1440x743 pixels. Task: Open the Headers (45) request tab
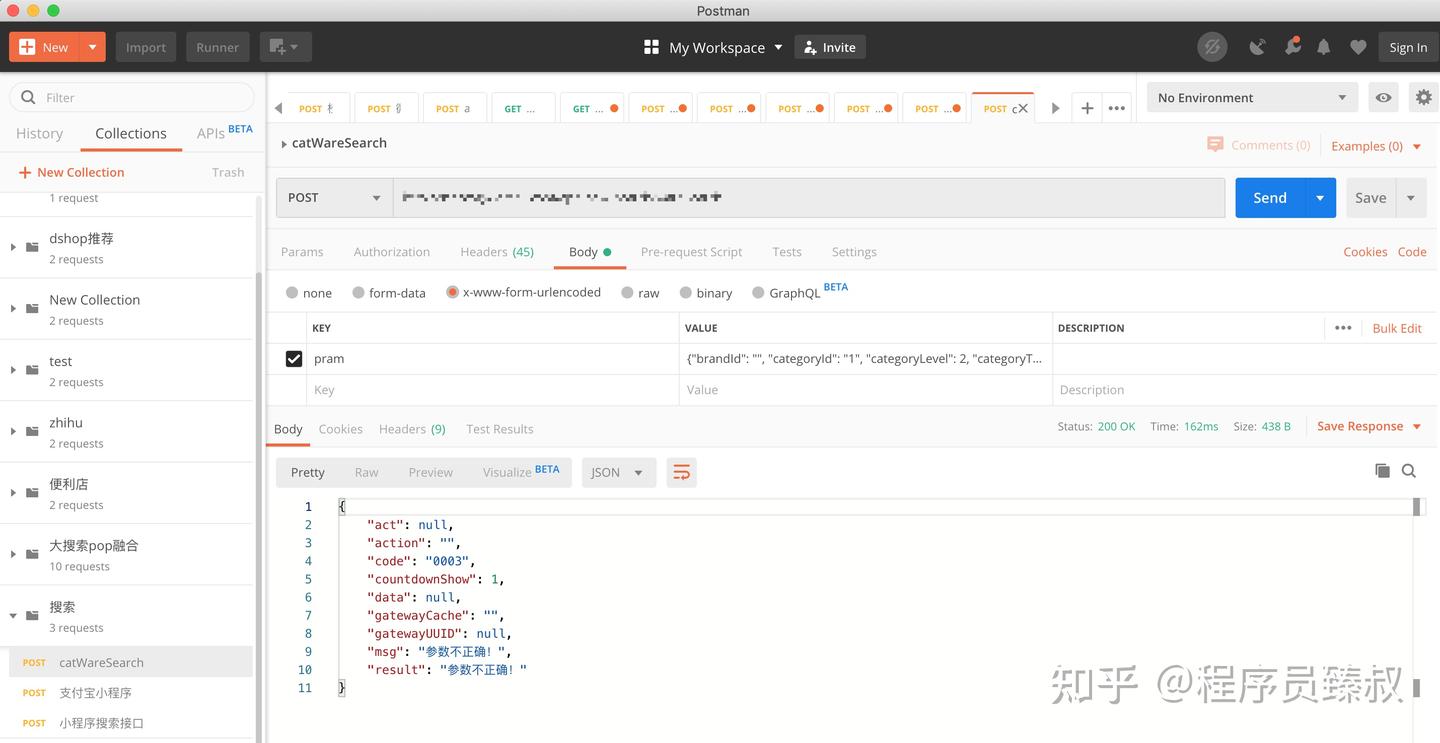[497, 252]
